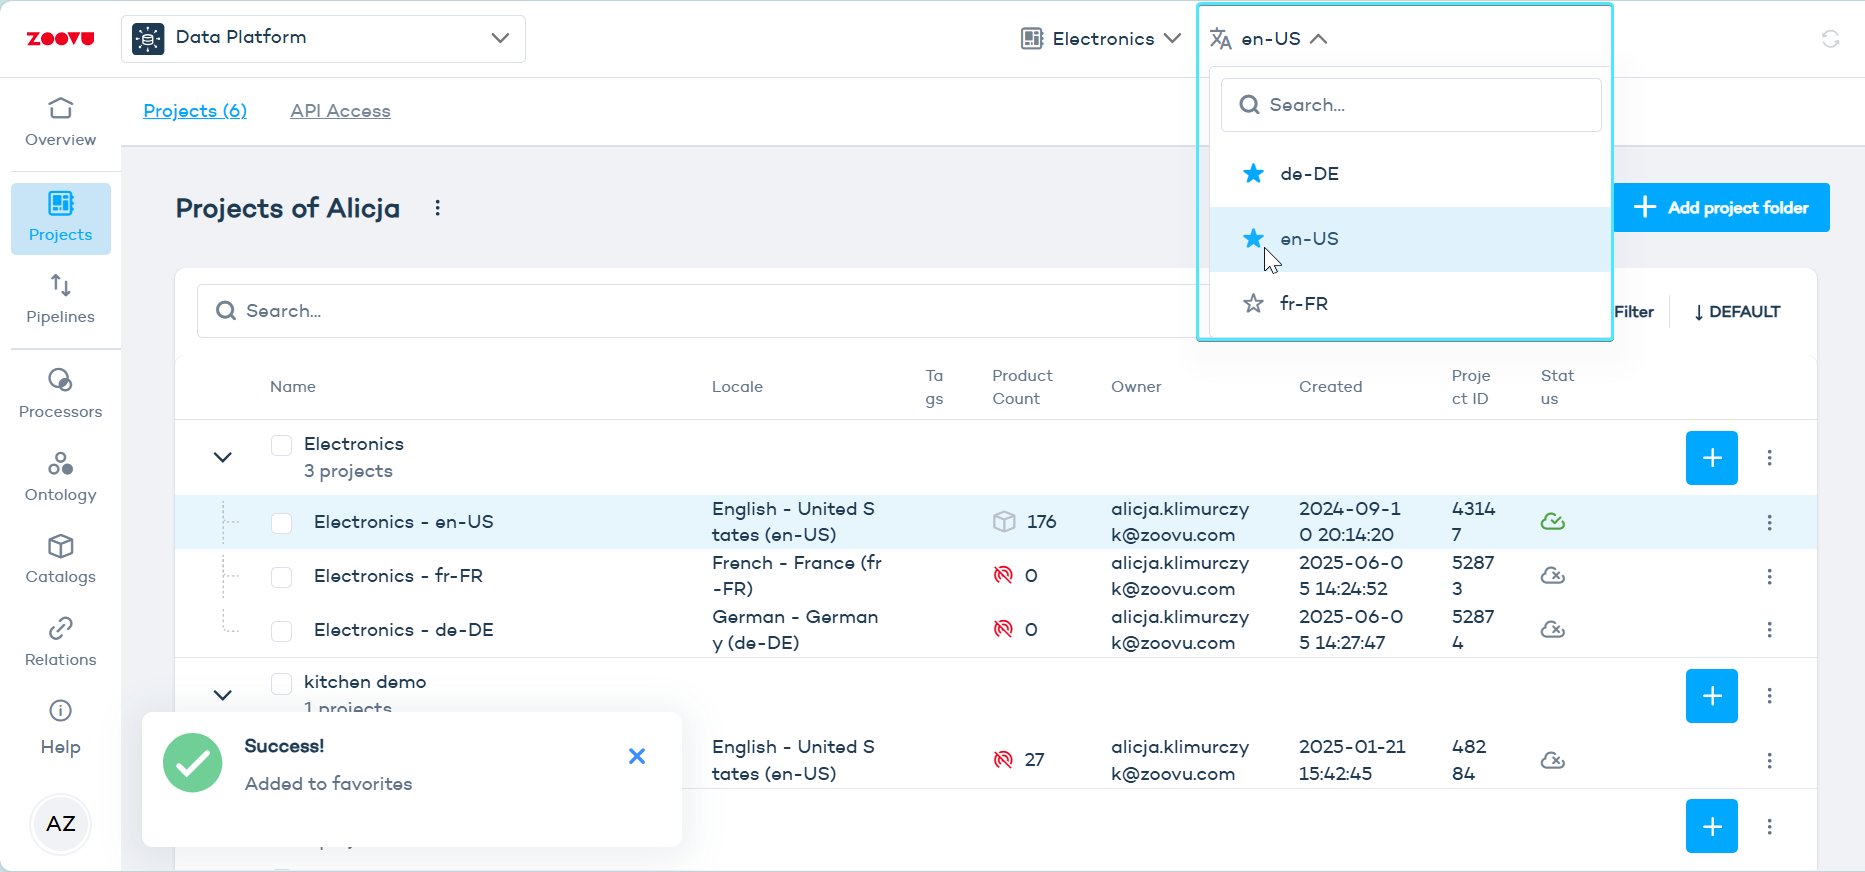1865x872 pixels.
Task: Collapse the Electronics folder chevron
Action: click(x=223, y=458)
